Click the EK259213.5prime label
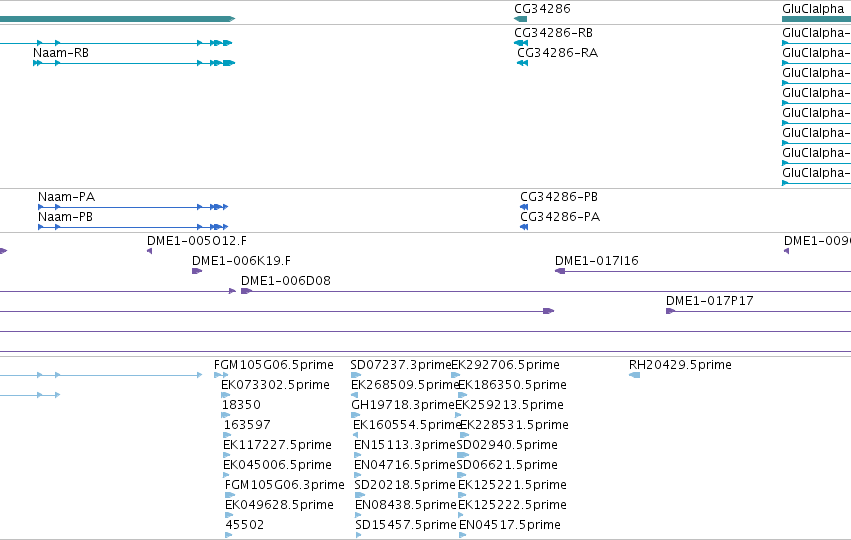The image size is (851, 540). click(509, 405)
